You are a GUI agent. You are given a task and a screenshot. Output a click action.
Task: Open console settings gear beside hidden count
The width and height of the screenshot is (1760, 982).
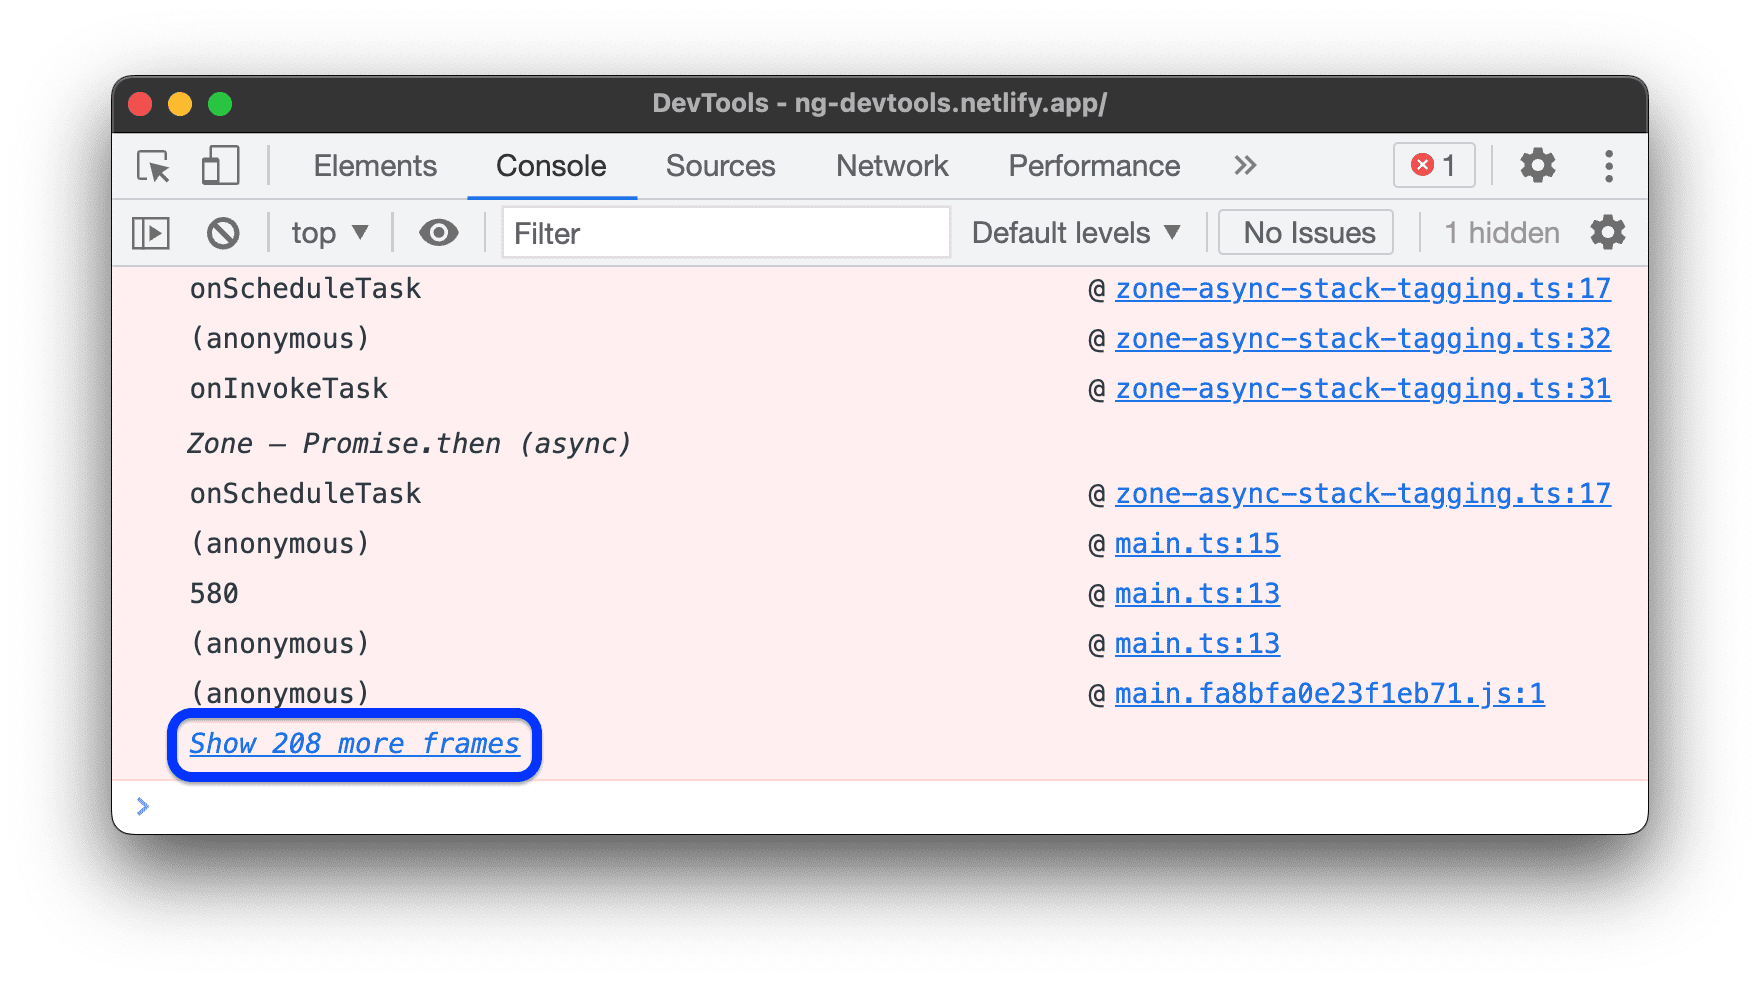(x=1607, y=234)
